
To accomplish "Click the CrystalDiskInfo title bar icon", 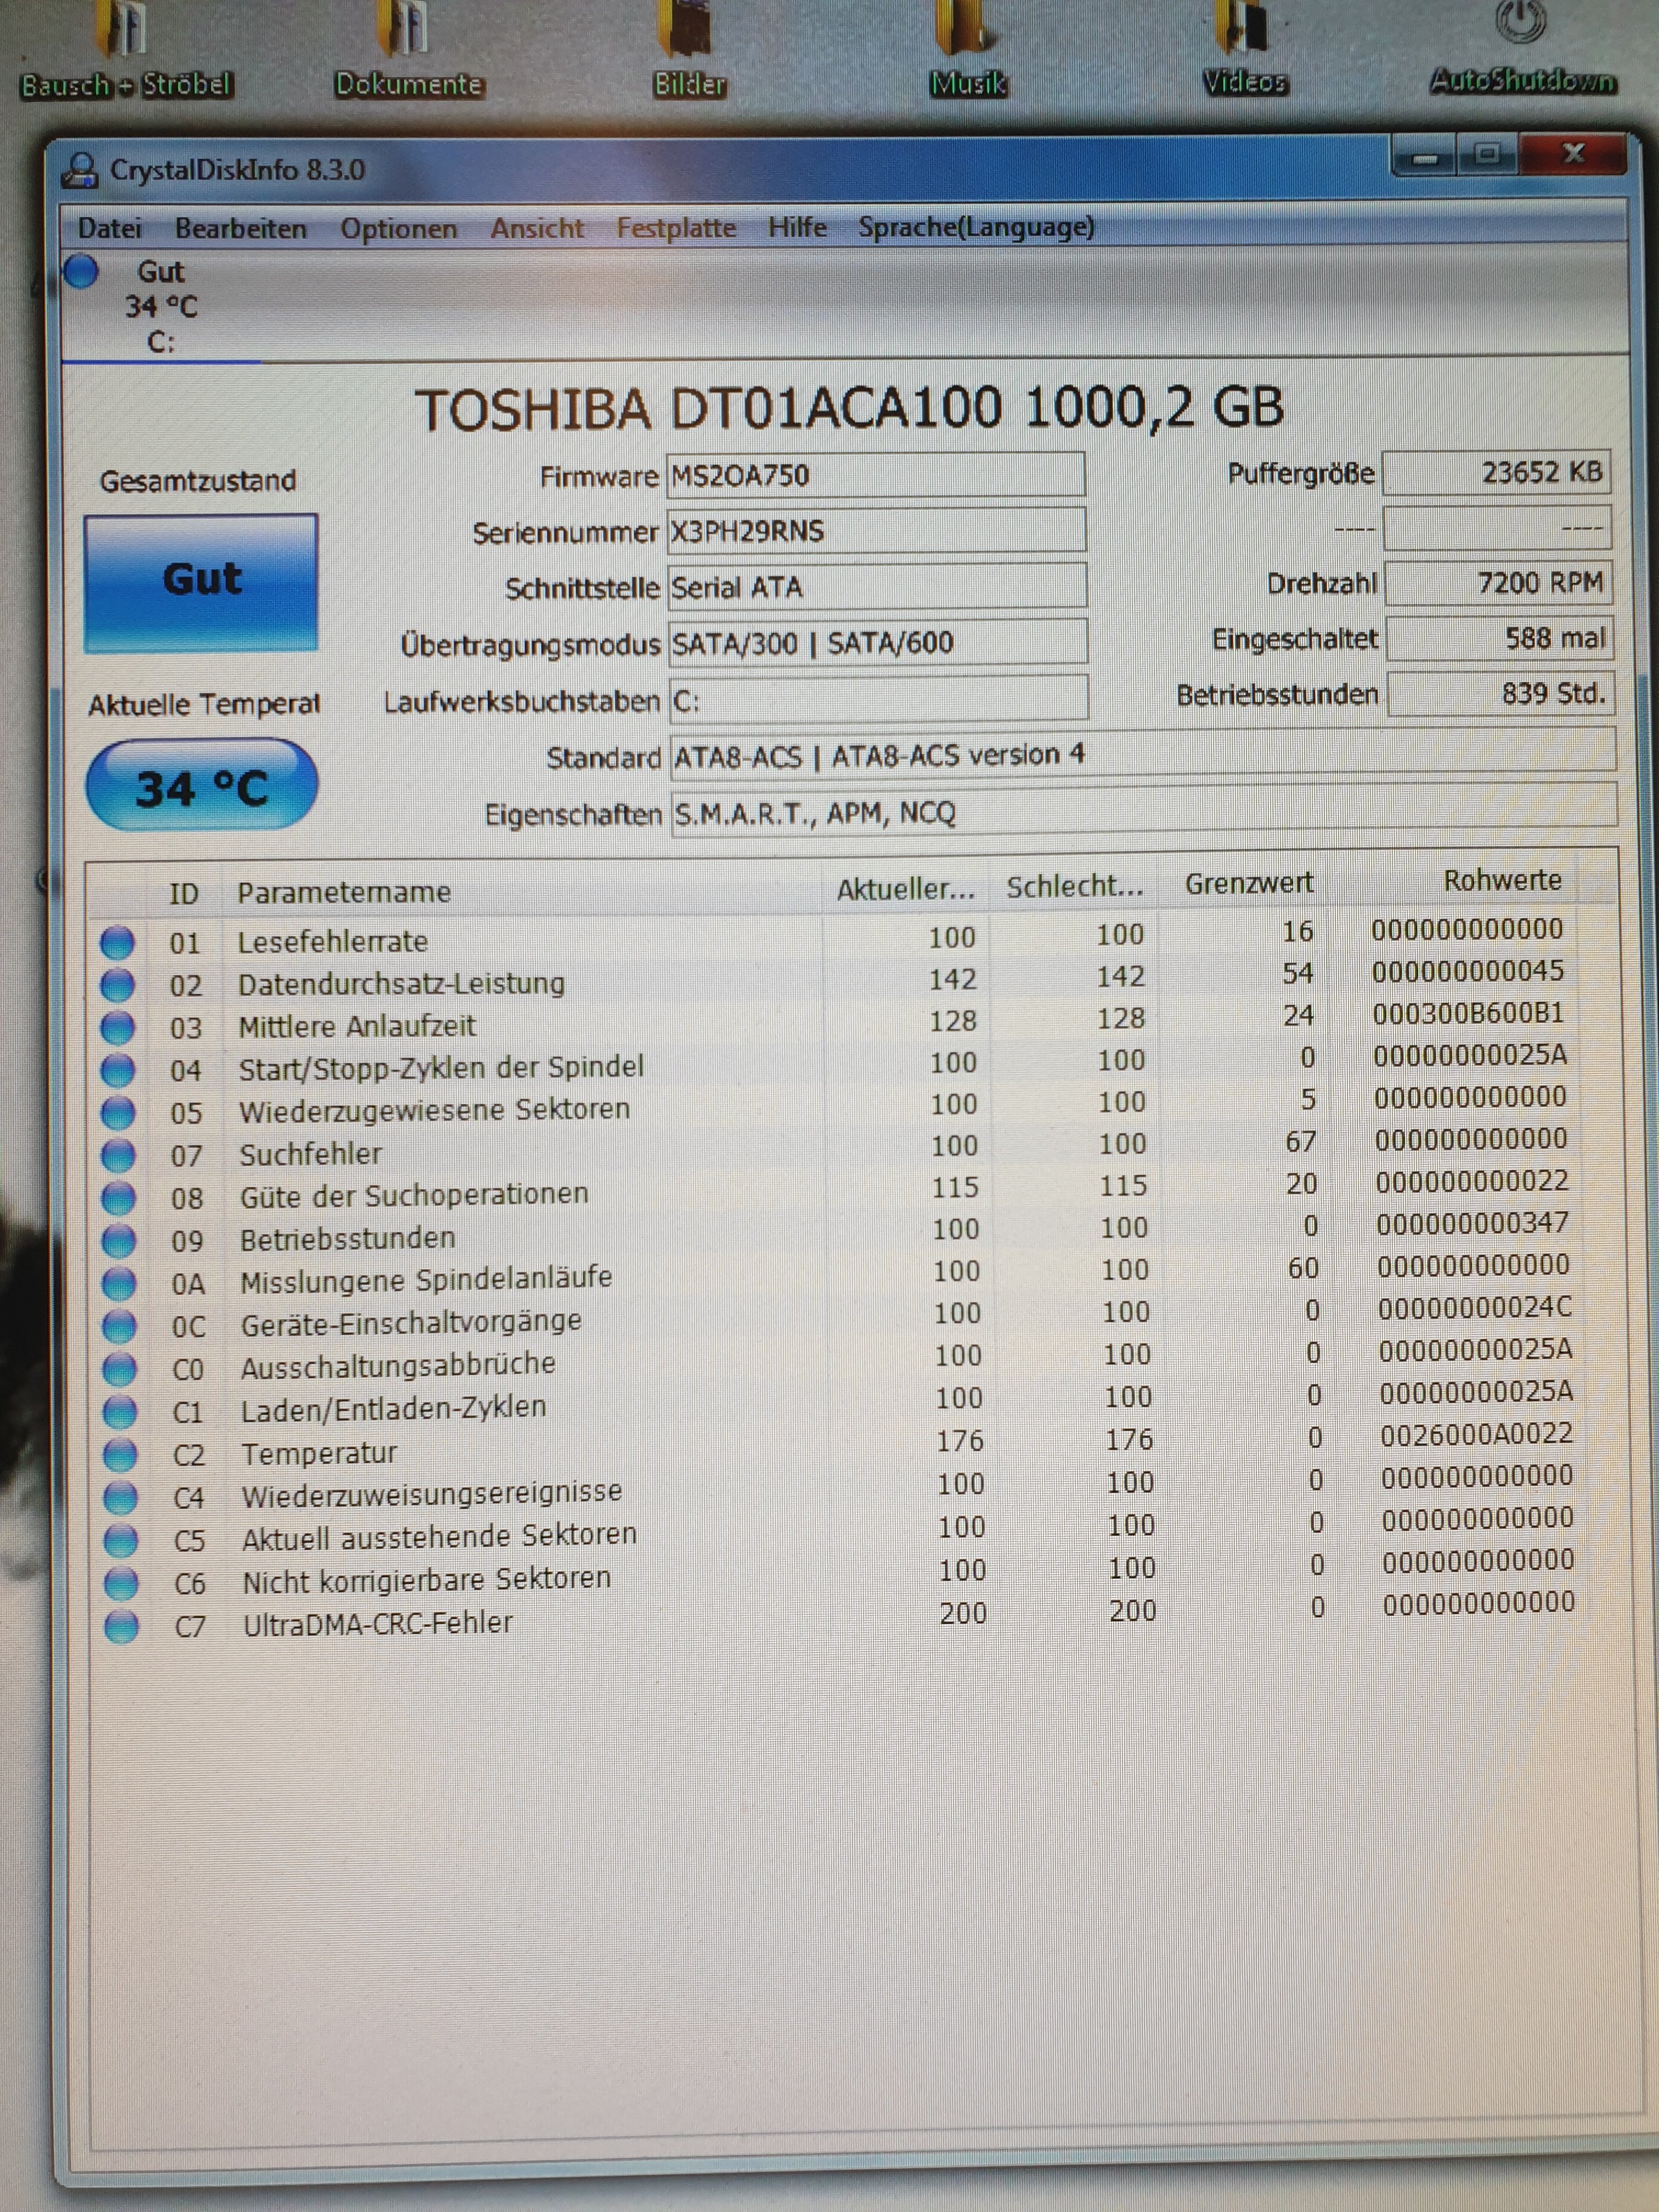I will pos(80,171).
